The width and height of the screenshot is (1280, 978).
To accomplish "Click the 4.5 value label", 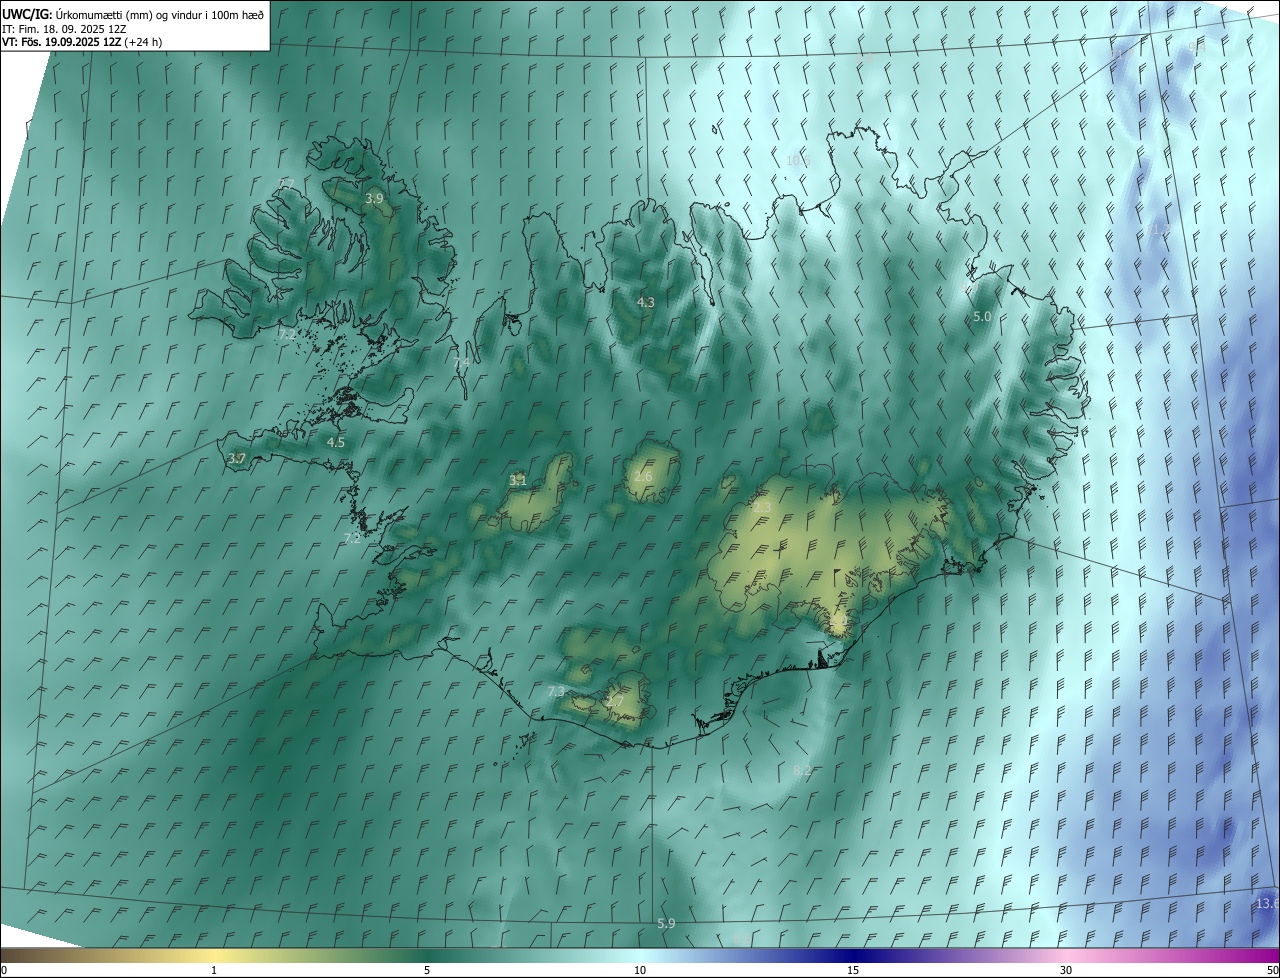I will tap(336, 442).
